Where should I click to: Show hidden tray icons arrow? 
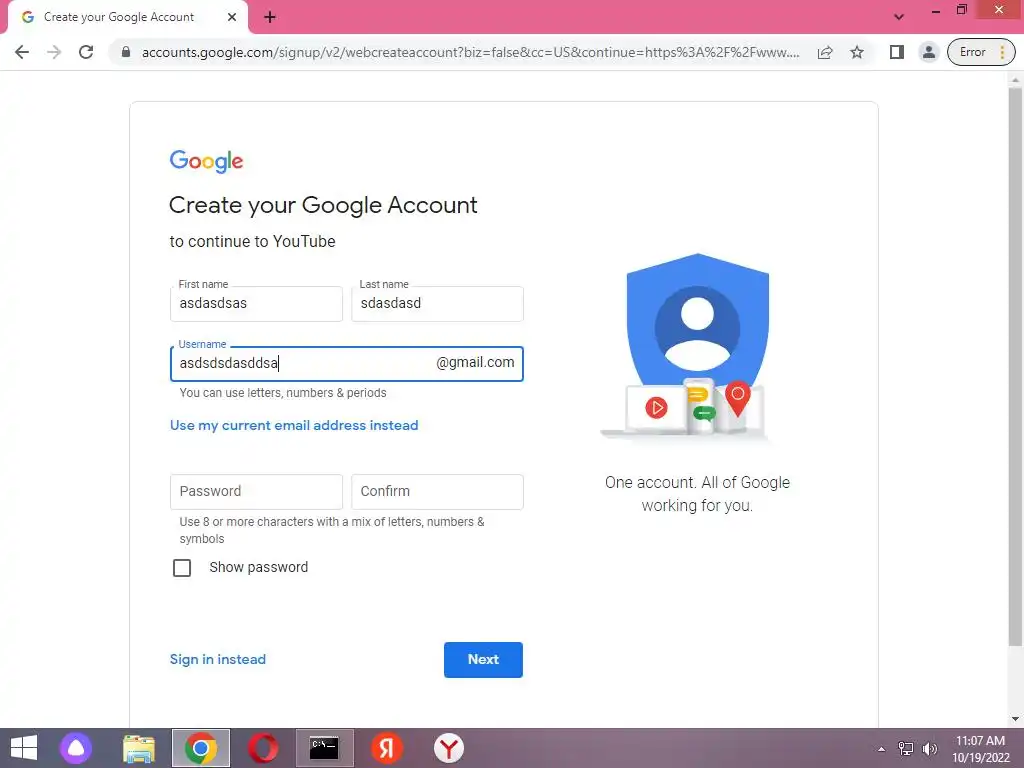[881, 748]
